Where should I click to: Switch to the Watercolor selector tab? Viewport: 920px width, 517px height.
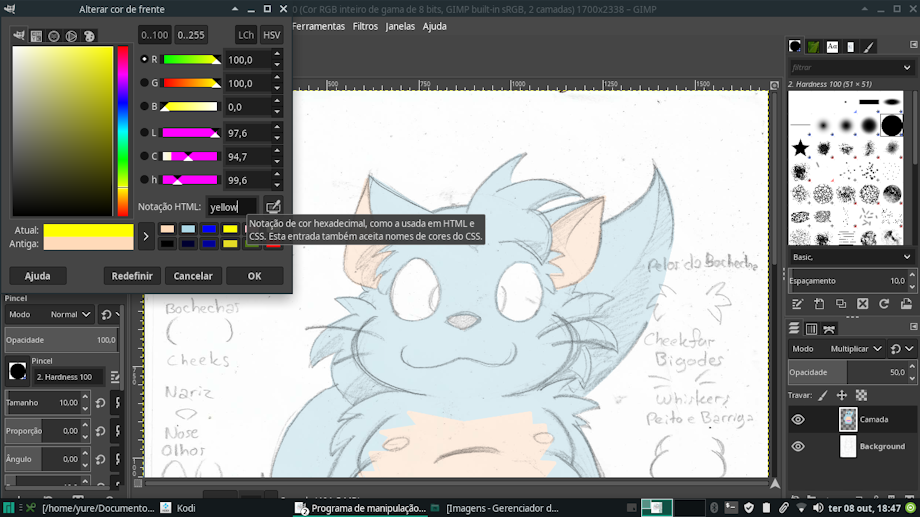(x=54, y=36)
